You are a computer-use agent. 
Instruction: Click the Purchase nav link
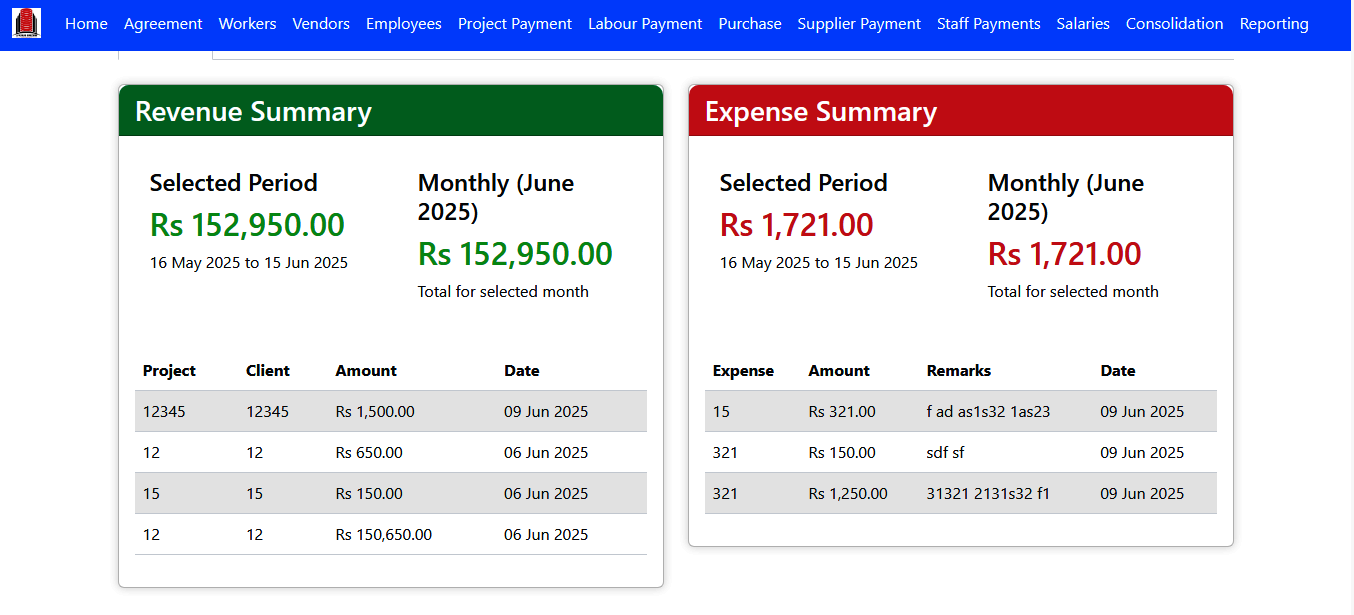[750, 24]
